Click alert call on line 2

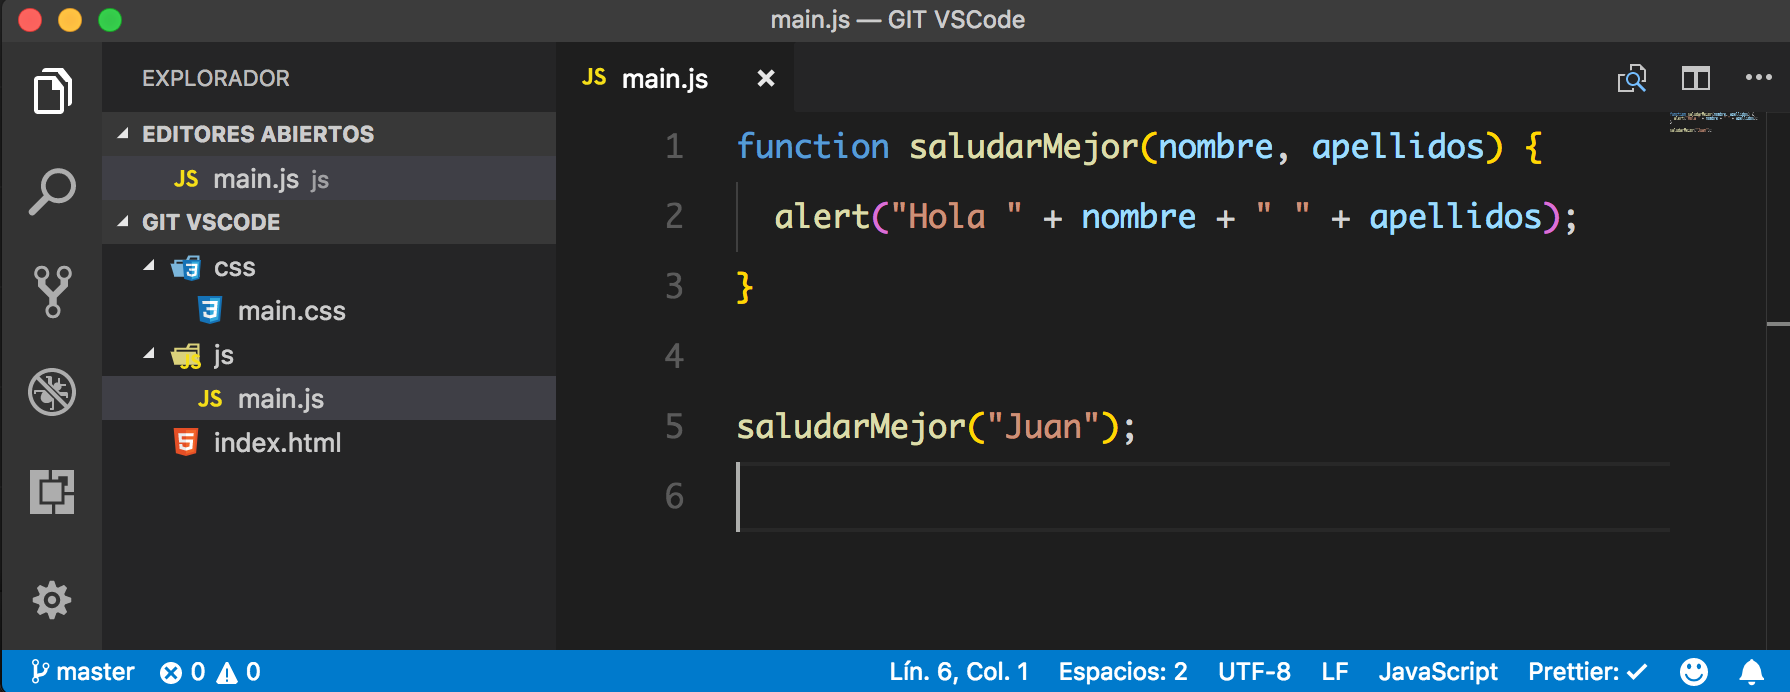pos(822,217)
